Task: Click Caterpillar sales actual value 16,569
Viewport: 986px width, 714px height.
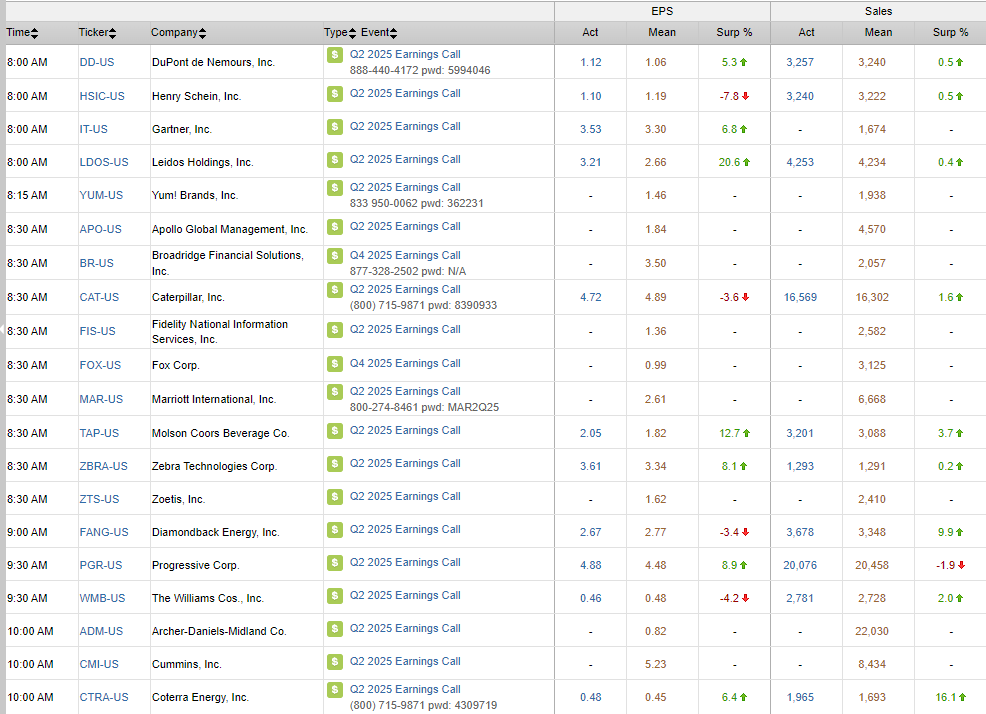Action: 800,297
